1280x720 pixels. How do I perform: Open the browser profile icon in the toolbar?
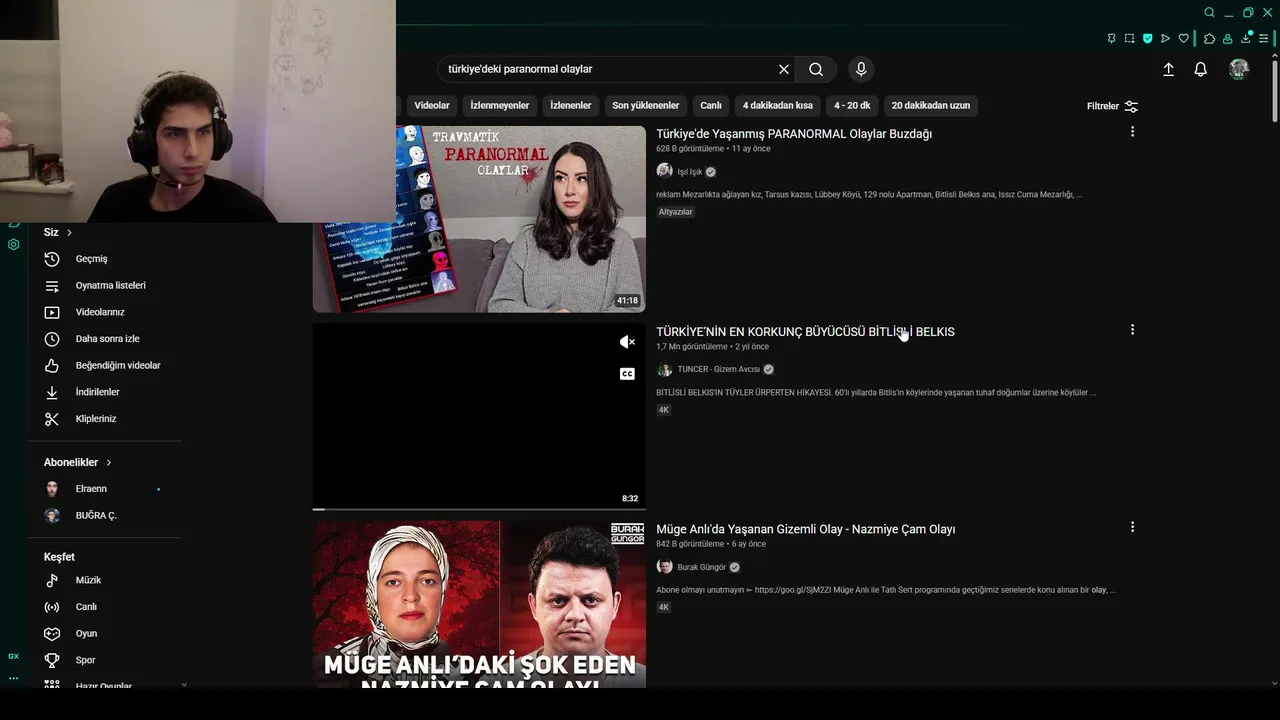tap(1228, 38)
